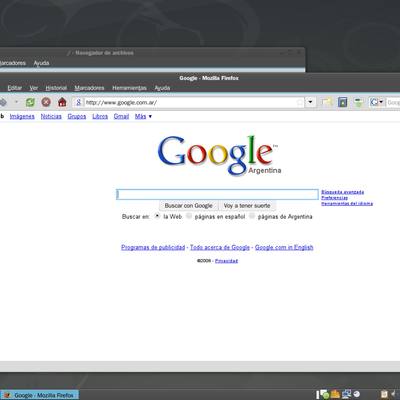
Task: Click the green circle tray icon
Action: 325,395
